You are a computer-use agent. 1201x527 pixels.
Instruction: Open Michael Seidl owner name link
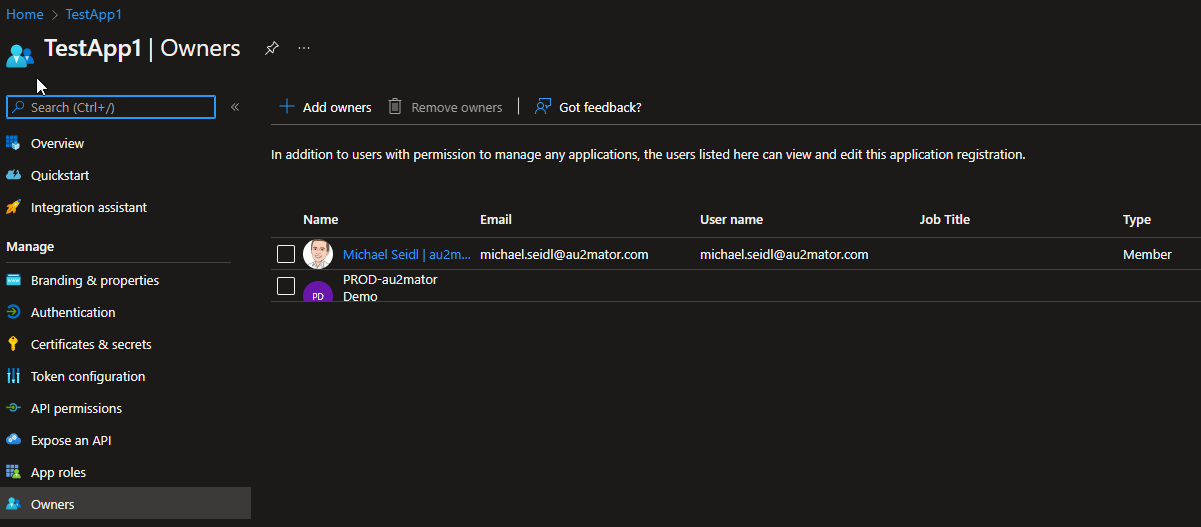tap(407, 255)
